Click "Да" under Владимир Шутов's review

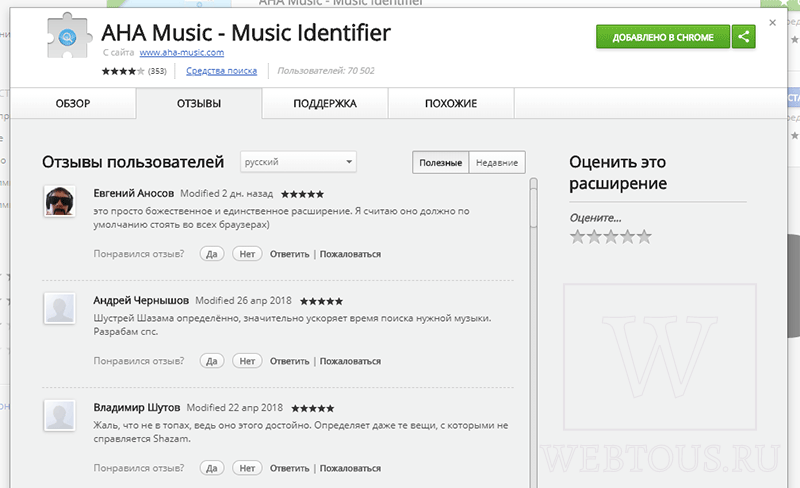[x=212, y=468]
